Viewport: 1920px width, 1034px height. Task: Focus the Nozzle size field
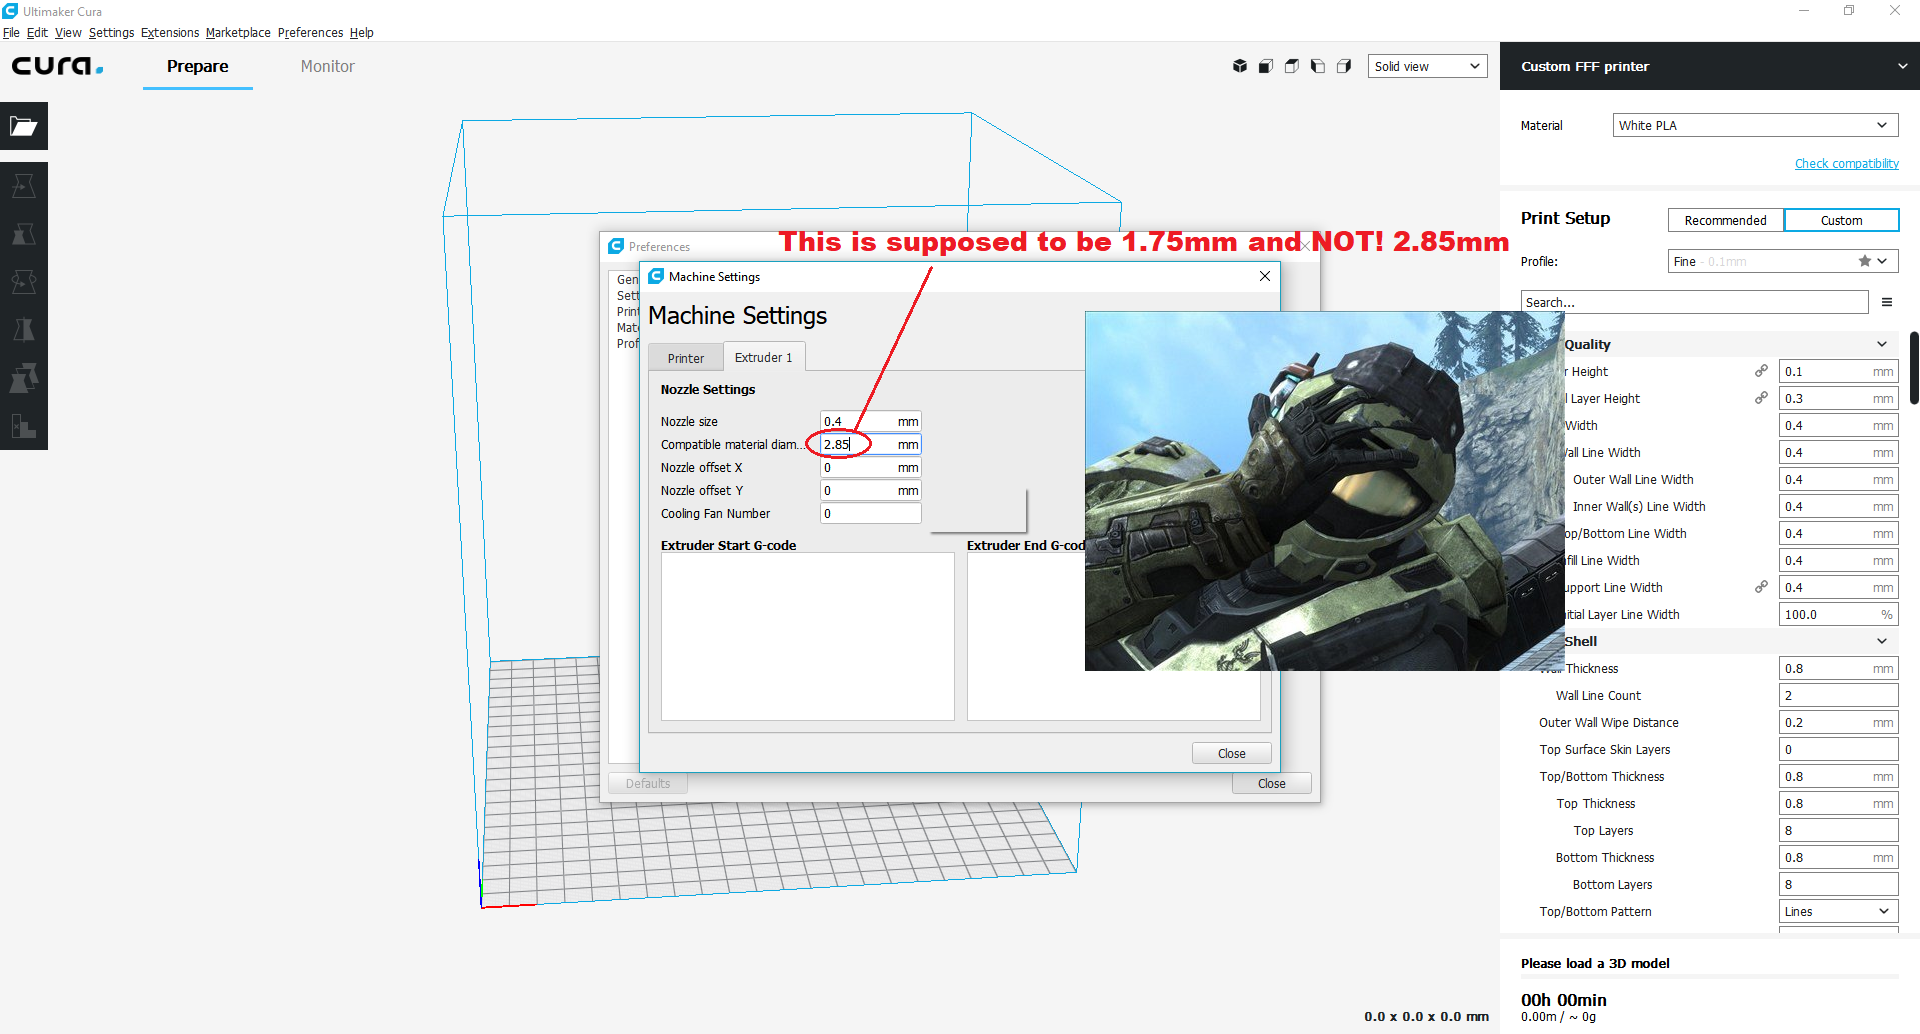pos(870,421)
